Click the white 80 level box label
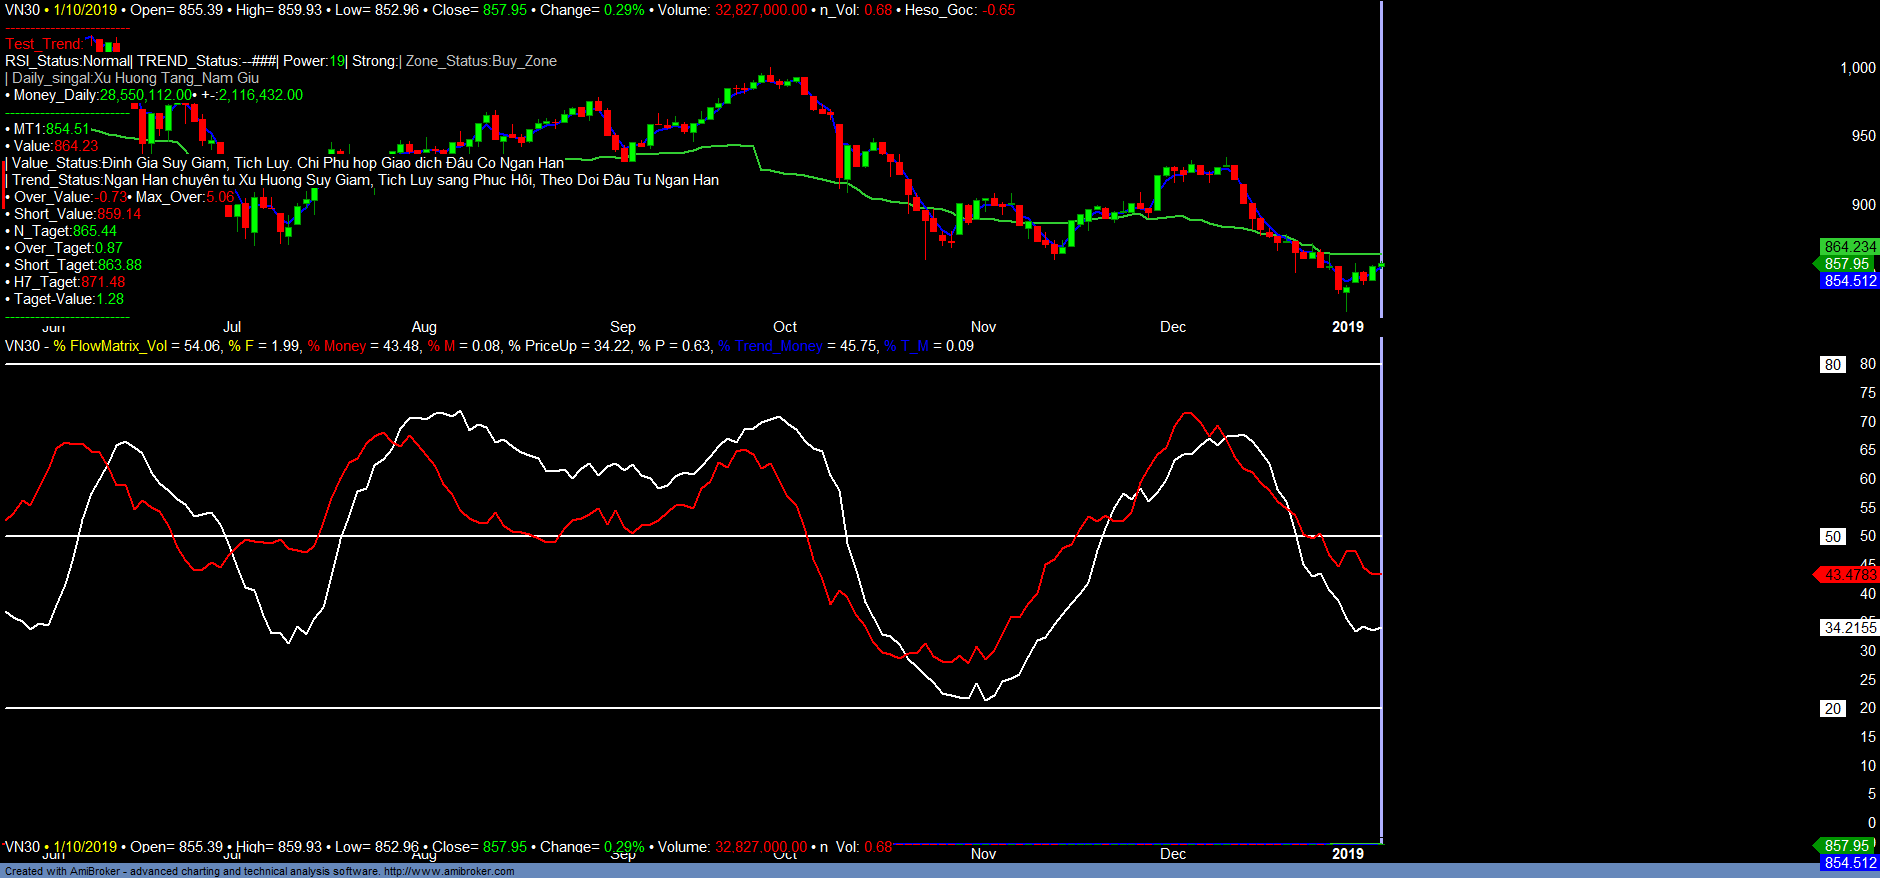This screenshot has width=1880, height=878. click(1832, 365)
